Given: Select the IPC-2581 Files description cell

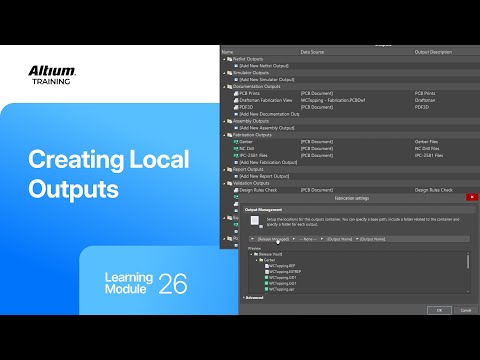Looking at the screenshot, I should pyautogui.click(x=429, y=156).
